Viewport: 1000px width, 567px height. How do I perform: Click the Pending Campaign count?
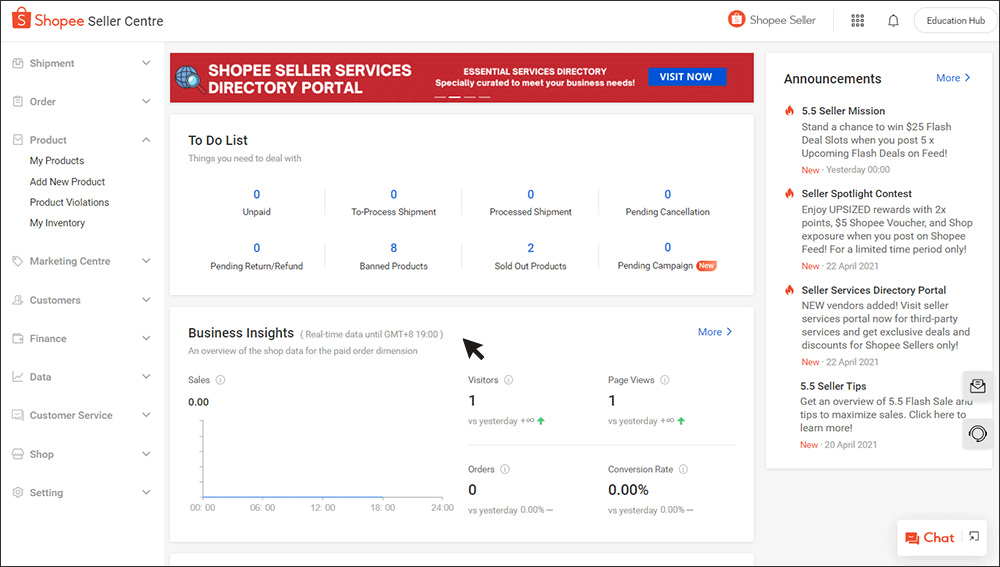point(668,247)
